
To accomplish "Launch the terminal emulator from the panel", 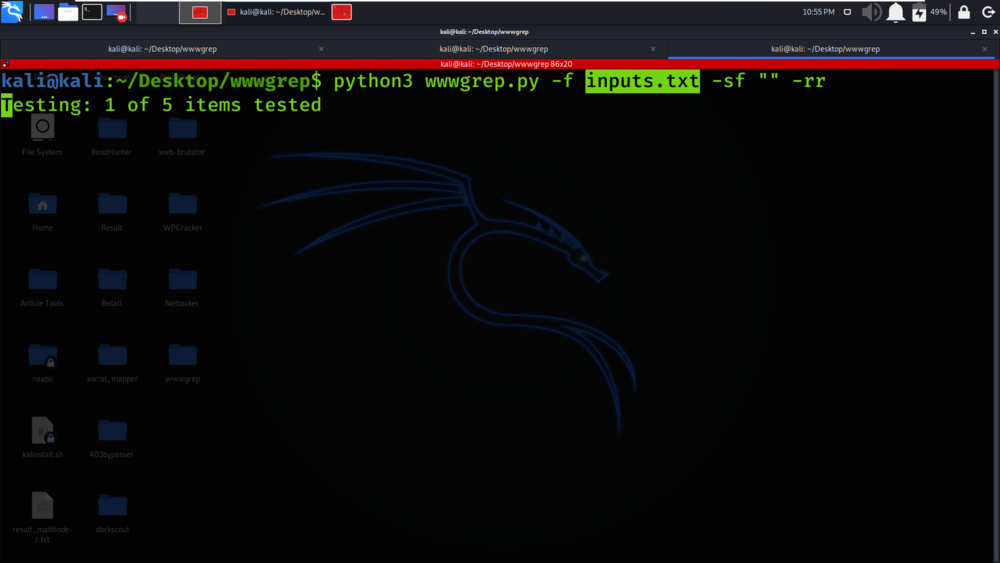I will [92, 12].
